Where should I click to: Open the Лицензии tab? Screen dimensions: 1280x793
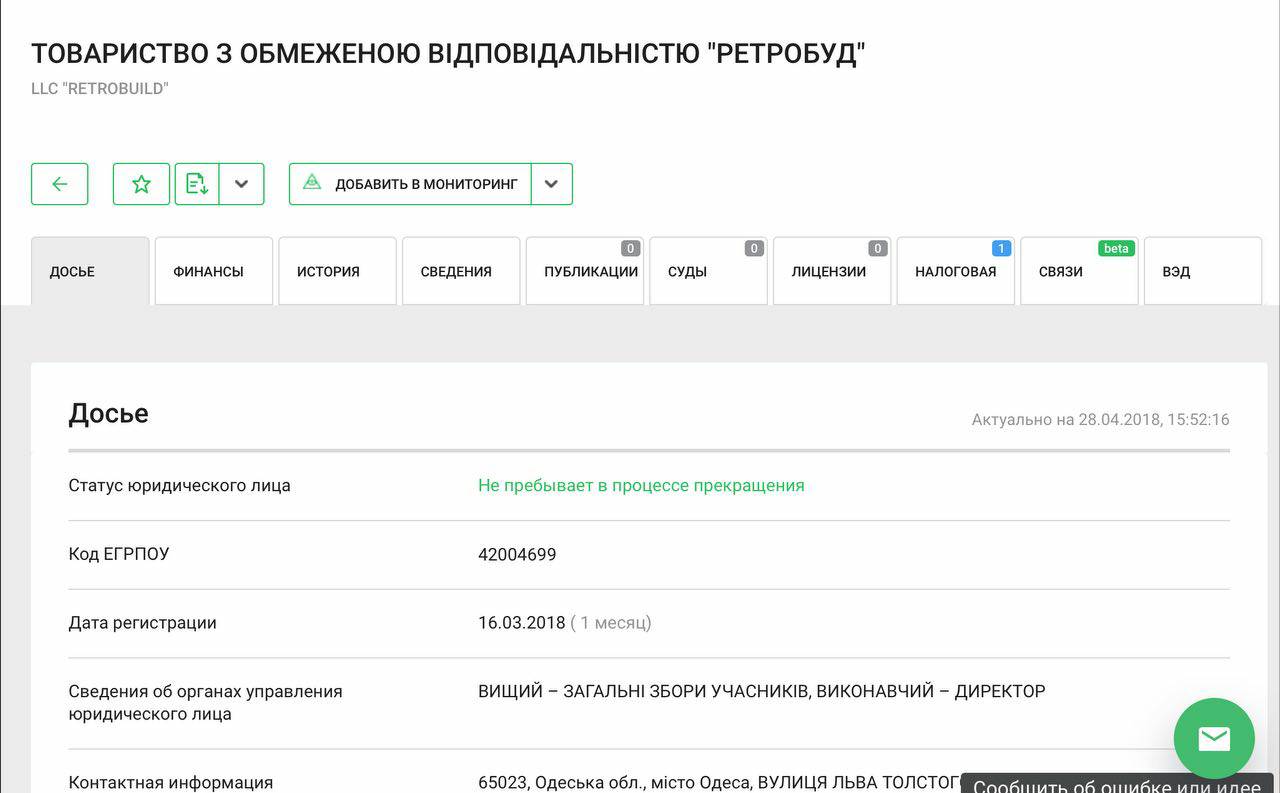pyautogui.click(x=831, y=271)
